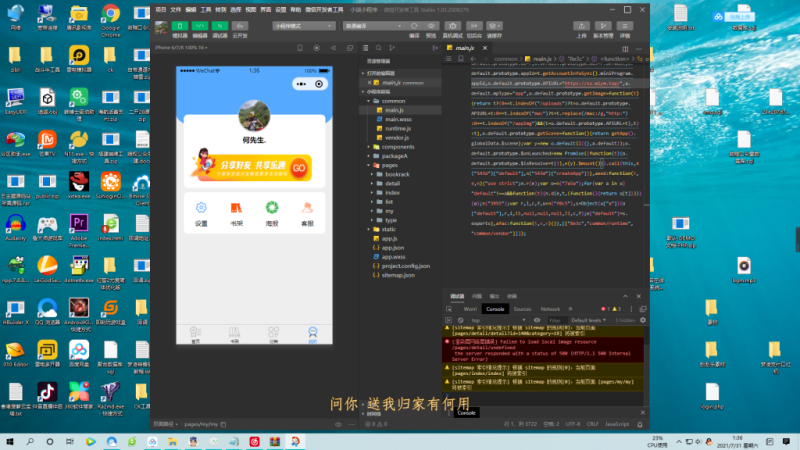Click the simulator mute speaker icon
800x450 pixels.
(333, 48)
